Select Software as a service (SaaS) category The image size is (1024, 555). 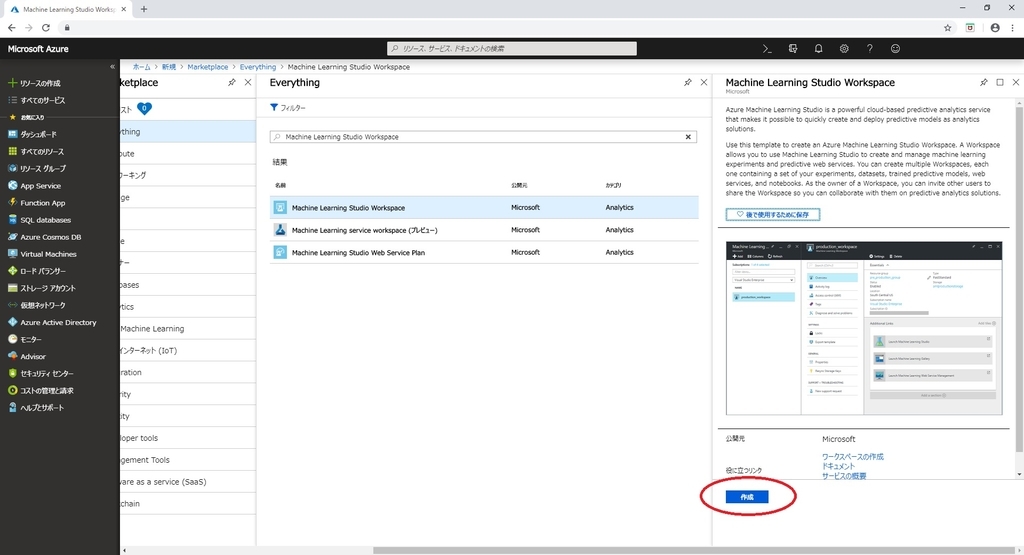click(x=187, y=482)
